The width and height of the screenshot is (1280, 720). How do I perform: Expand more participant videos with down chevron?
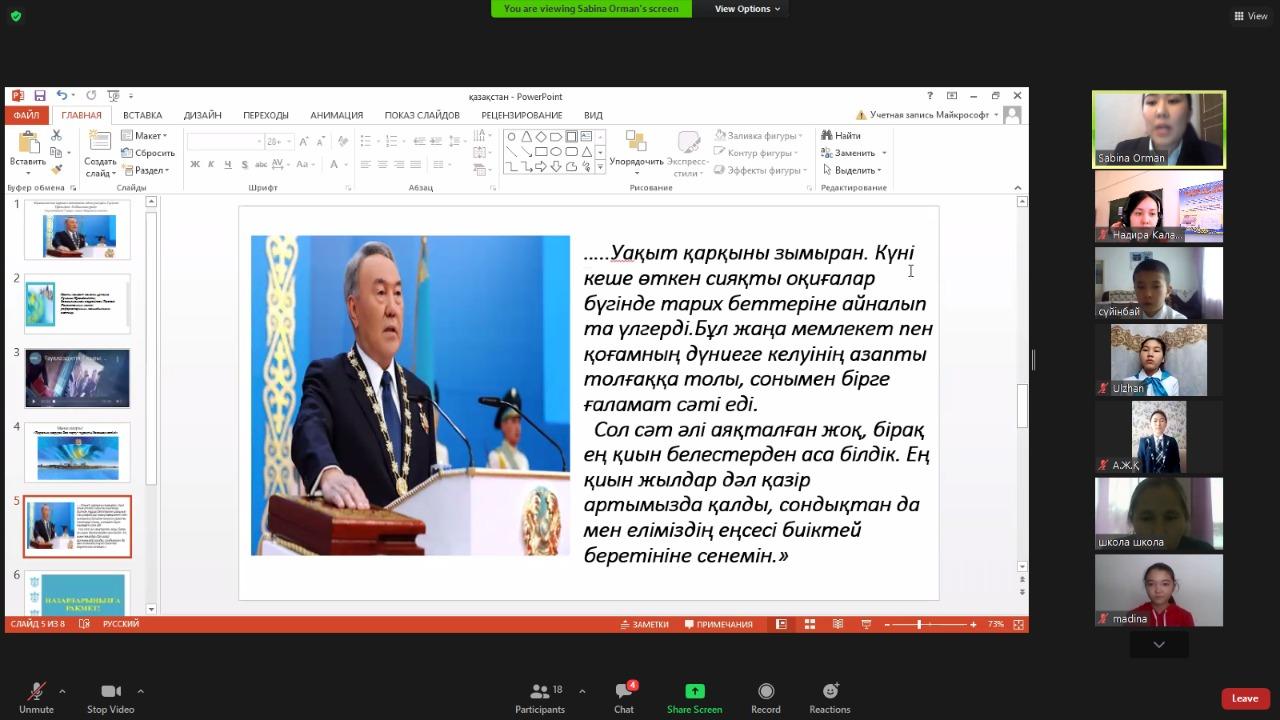(1159, 645)
